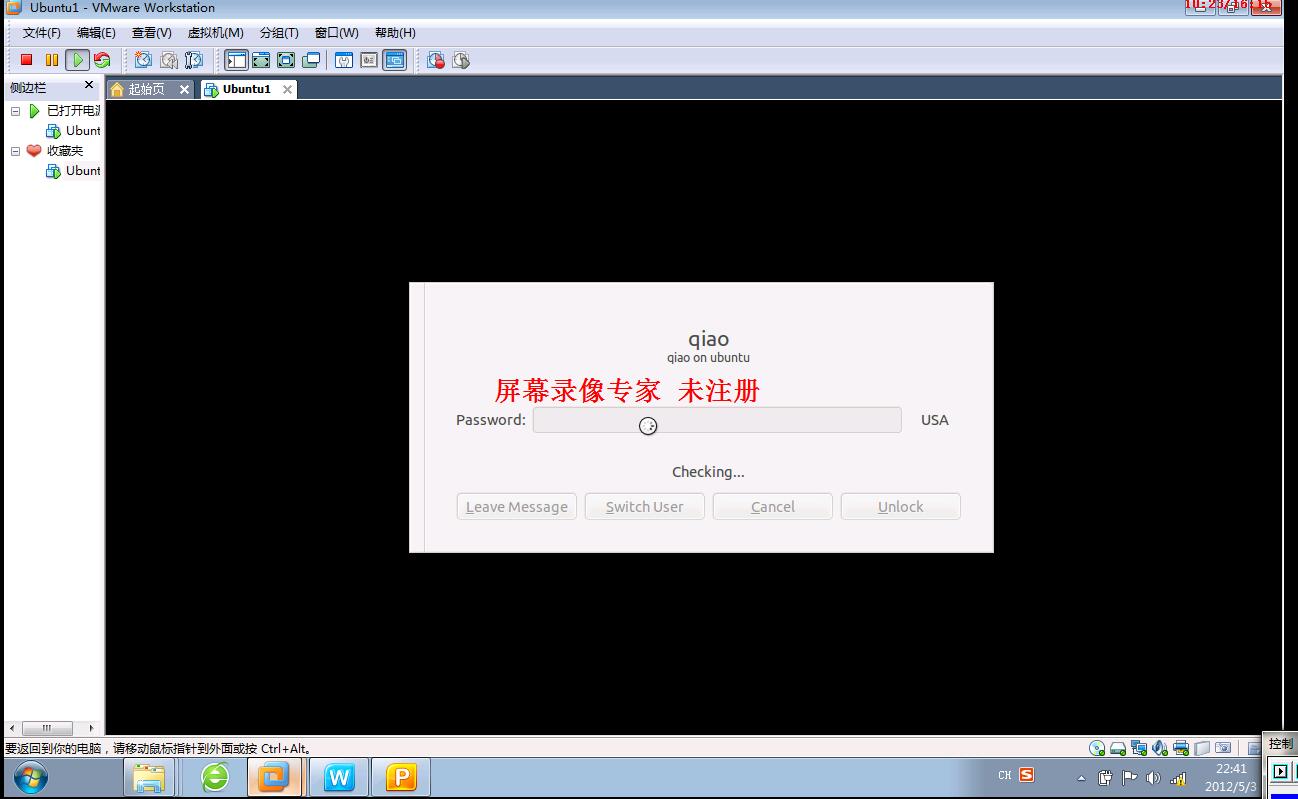Open the orange P application in taskbar
Screen dimensions: 1298x799
click(400, 777)
